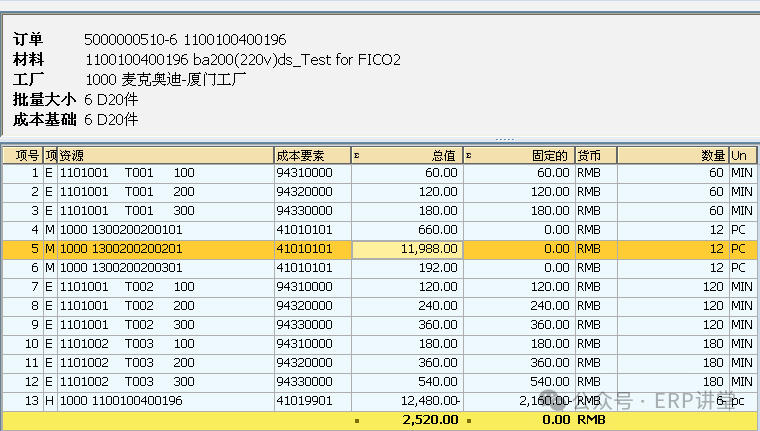
Task: Select row 8 resource 1101001 T002 200
Action: 166,306
